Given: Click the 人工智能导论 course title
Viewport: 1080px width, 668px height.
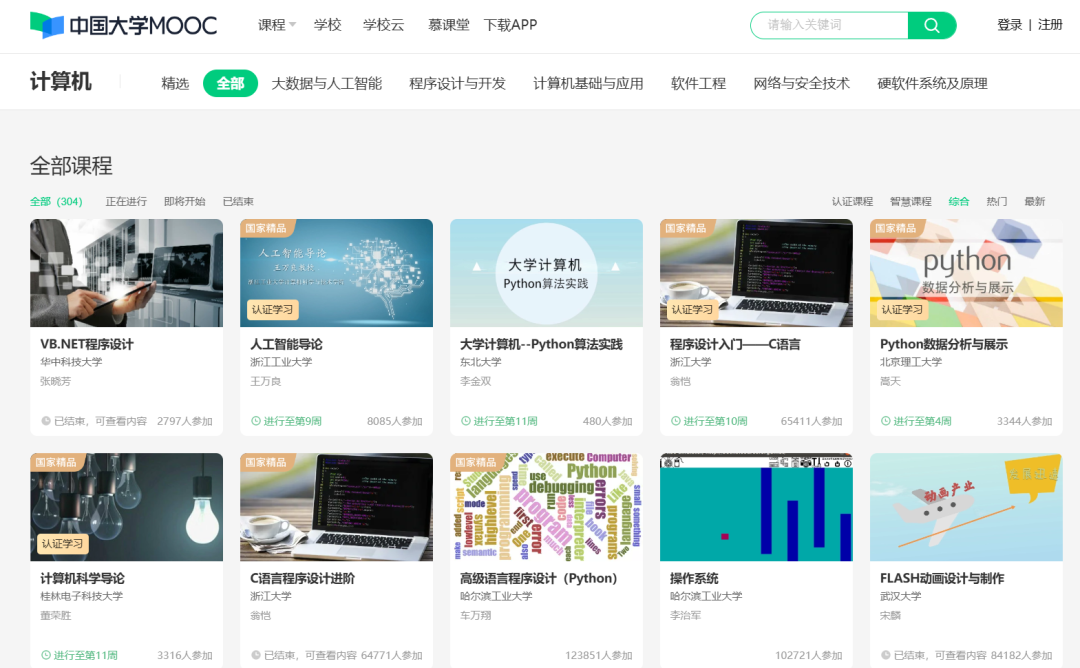Looking at the screenshot, I should coord(287,344).
